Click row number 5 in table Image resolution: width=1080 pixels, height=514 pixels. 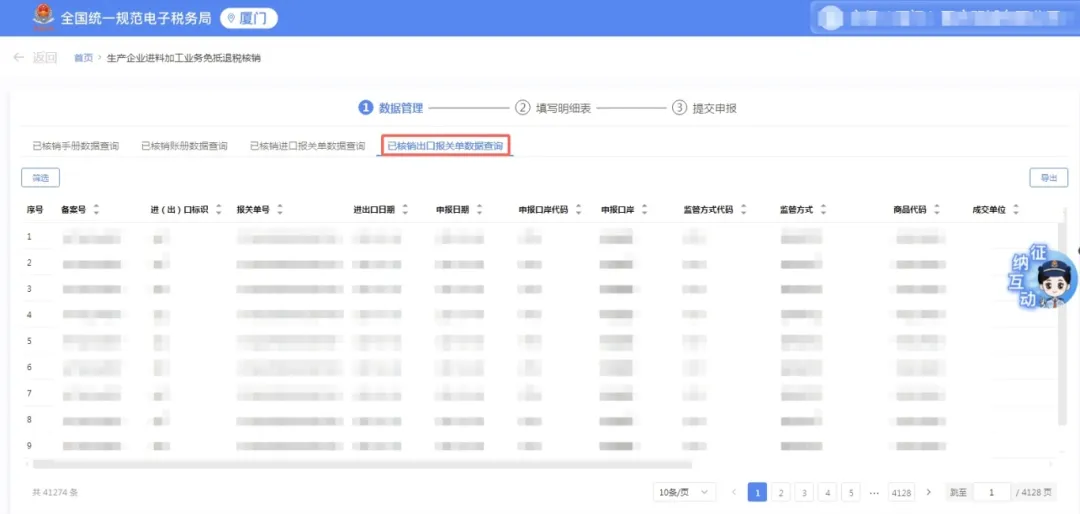pos(30,340)
